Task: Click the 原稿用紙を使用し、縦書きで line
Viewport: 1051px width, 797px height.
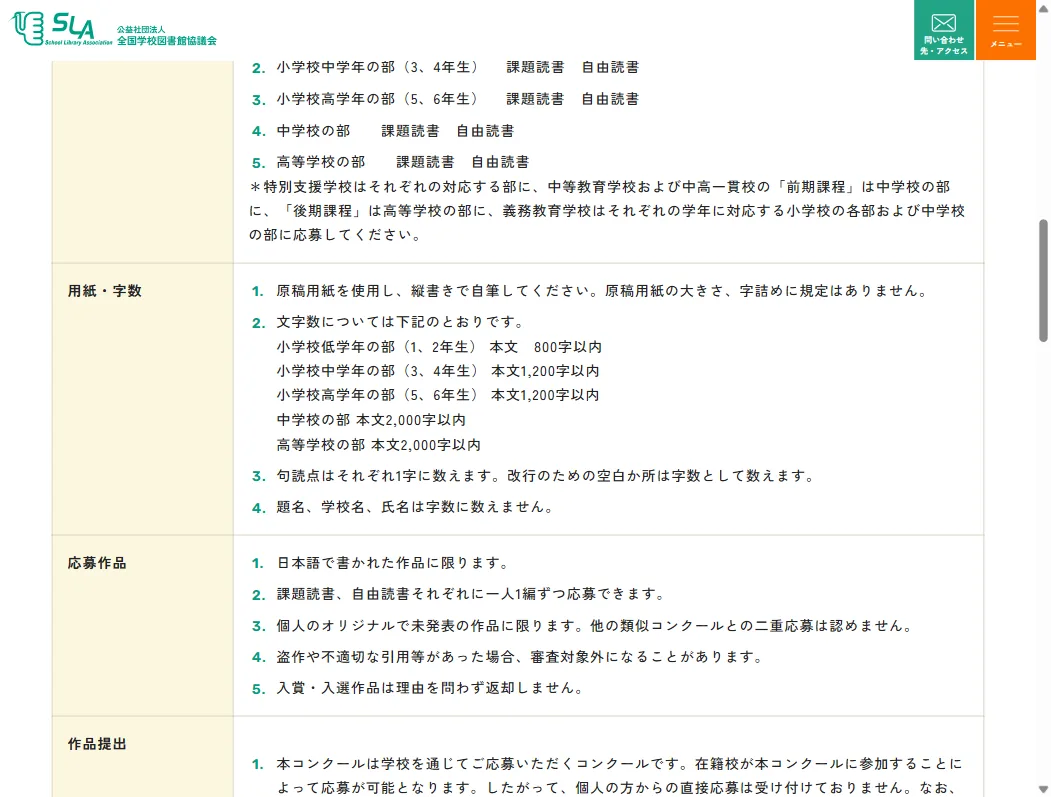Action: point(603,291)
